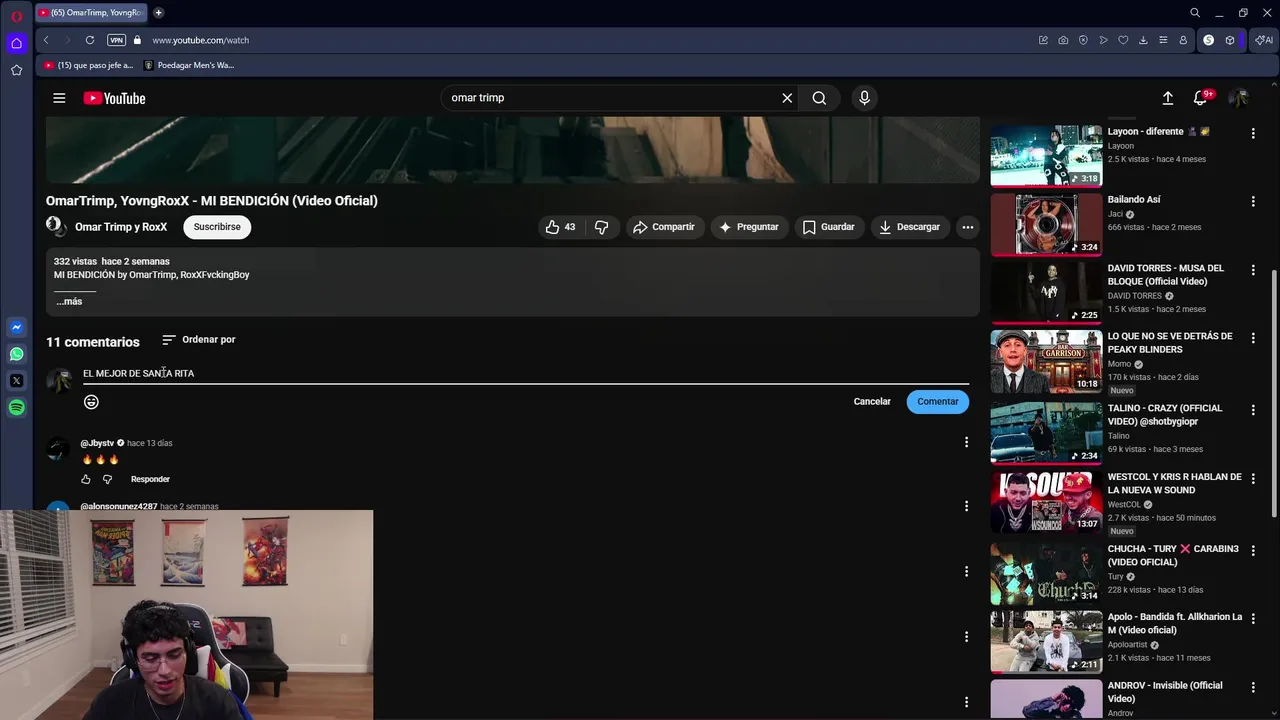
Task: Open X Twitter in Opera sidebar
Action: point(16,381)
